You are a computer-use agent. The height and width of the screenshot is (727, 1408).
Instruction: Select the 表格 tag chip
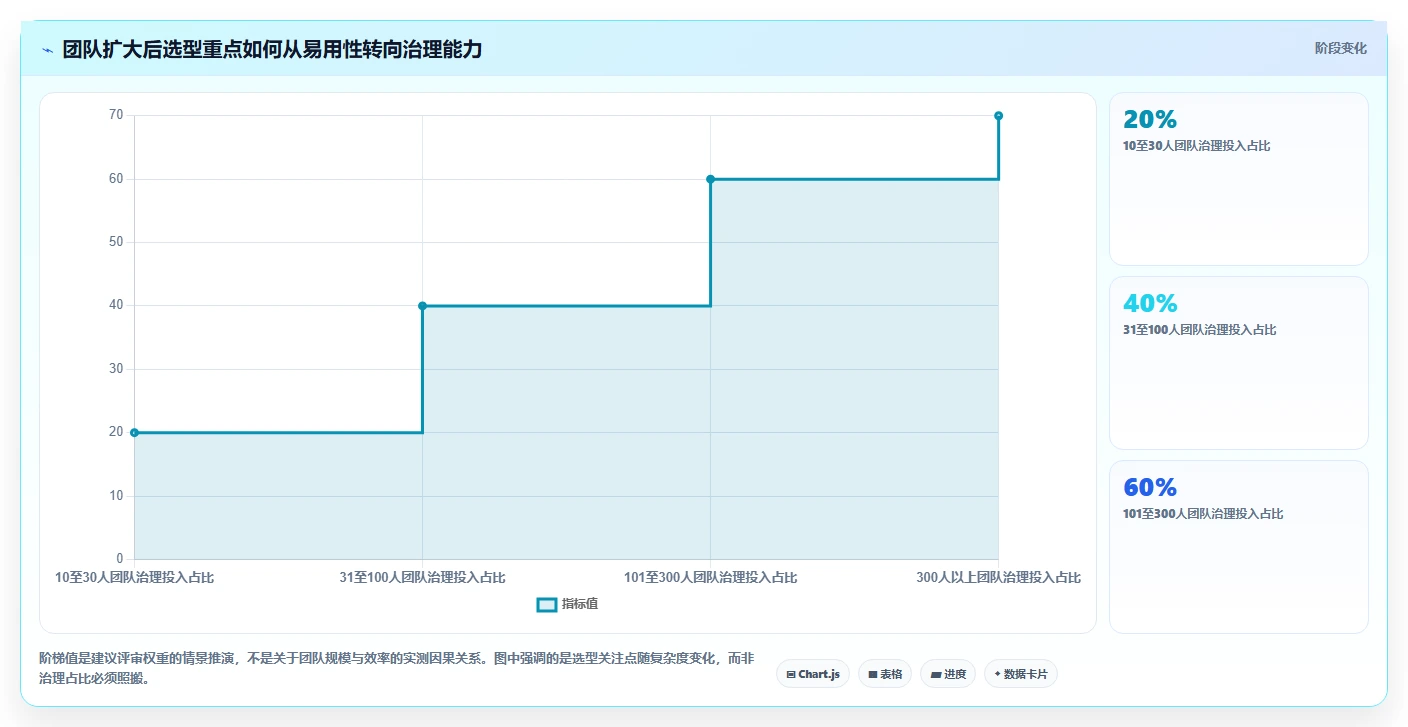pyautogui.click(x=885, y=674)
